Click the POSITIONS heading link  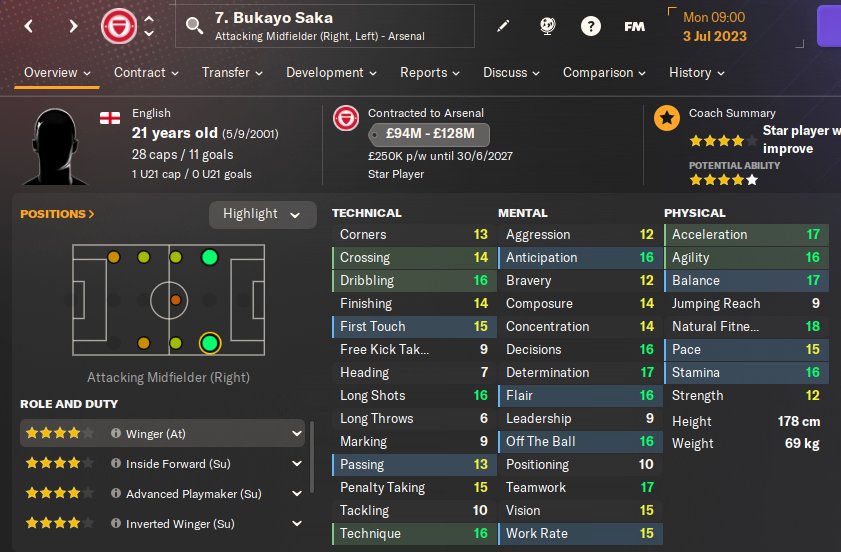click(57, 214)
